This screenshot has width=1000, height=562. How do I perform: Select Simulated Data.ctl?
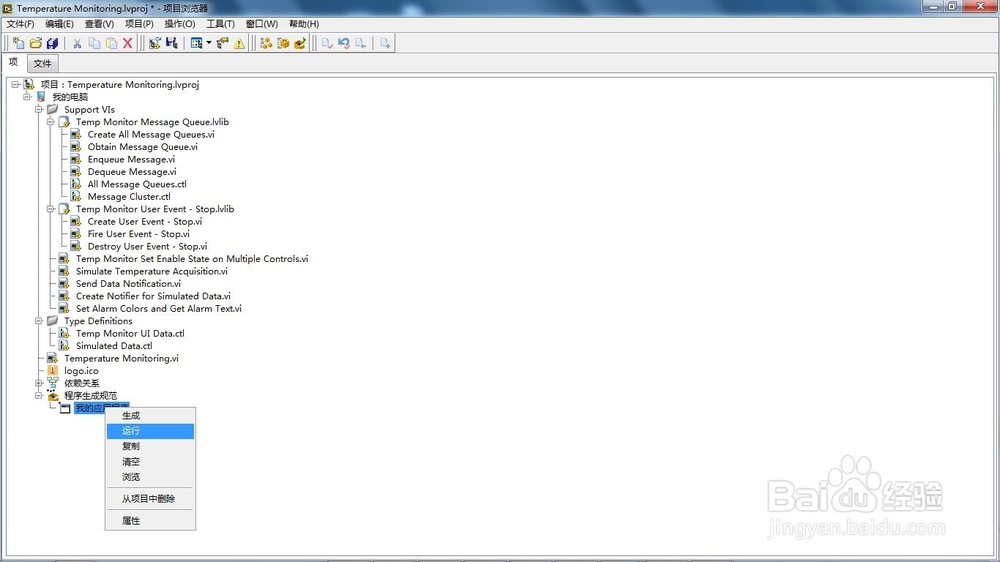click(x=114, y=346)
